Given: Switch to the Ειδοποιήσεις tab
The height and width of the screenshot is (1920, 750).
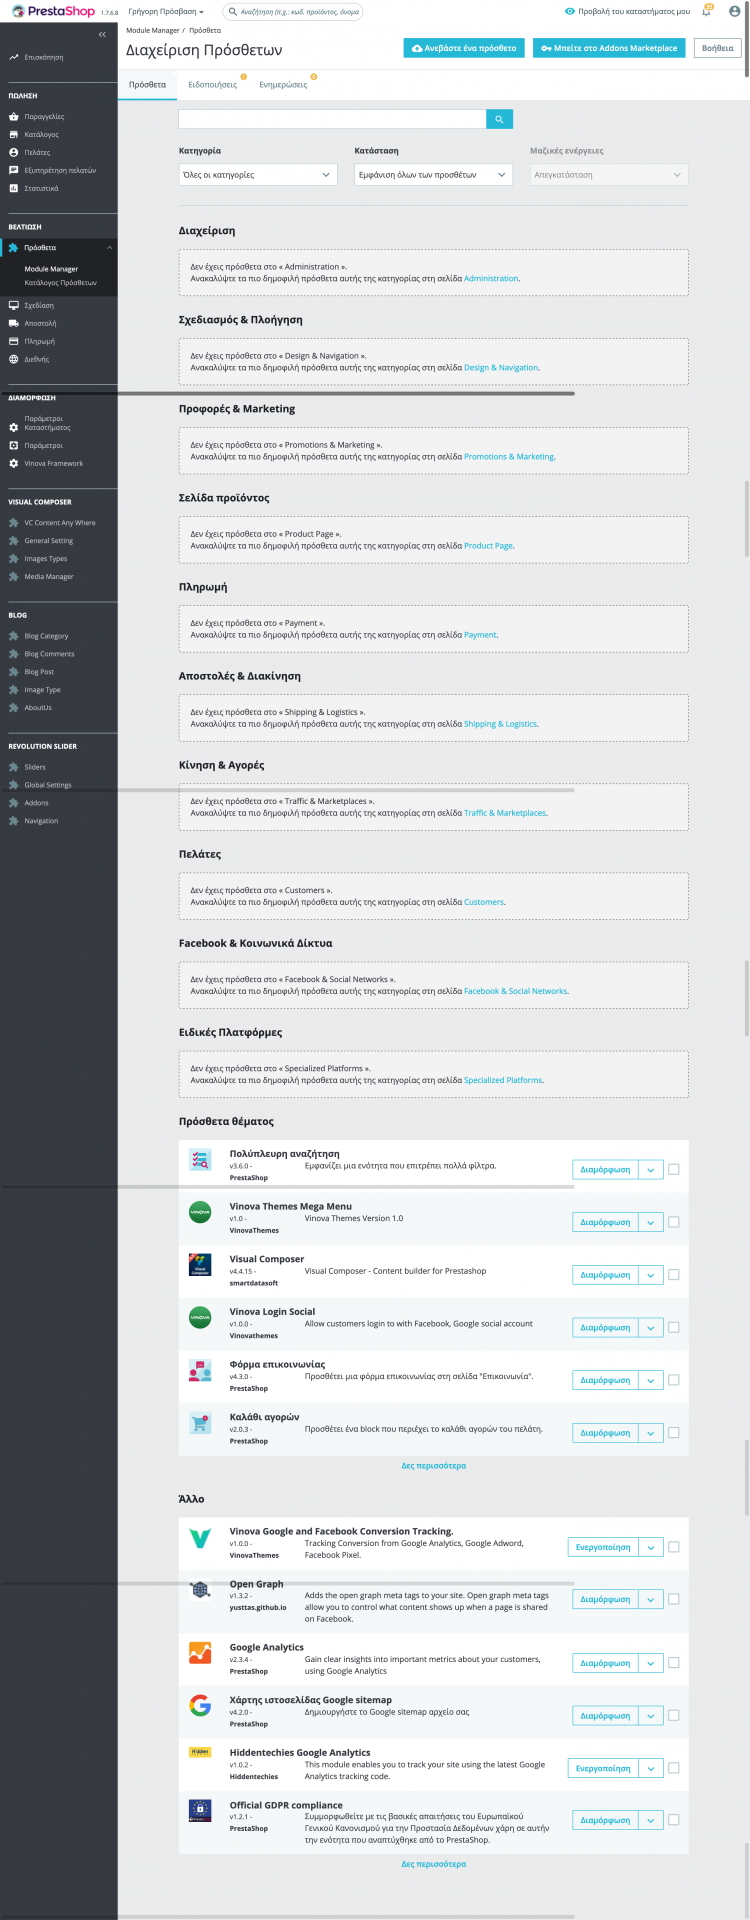Looking at the screenshot, I should click(213, 85).
